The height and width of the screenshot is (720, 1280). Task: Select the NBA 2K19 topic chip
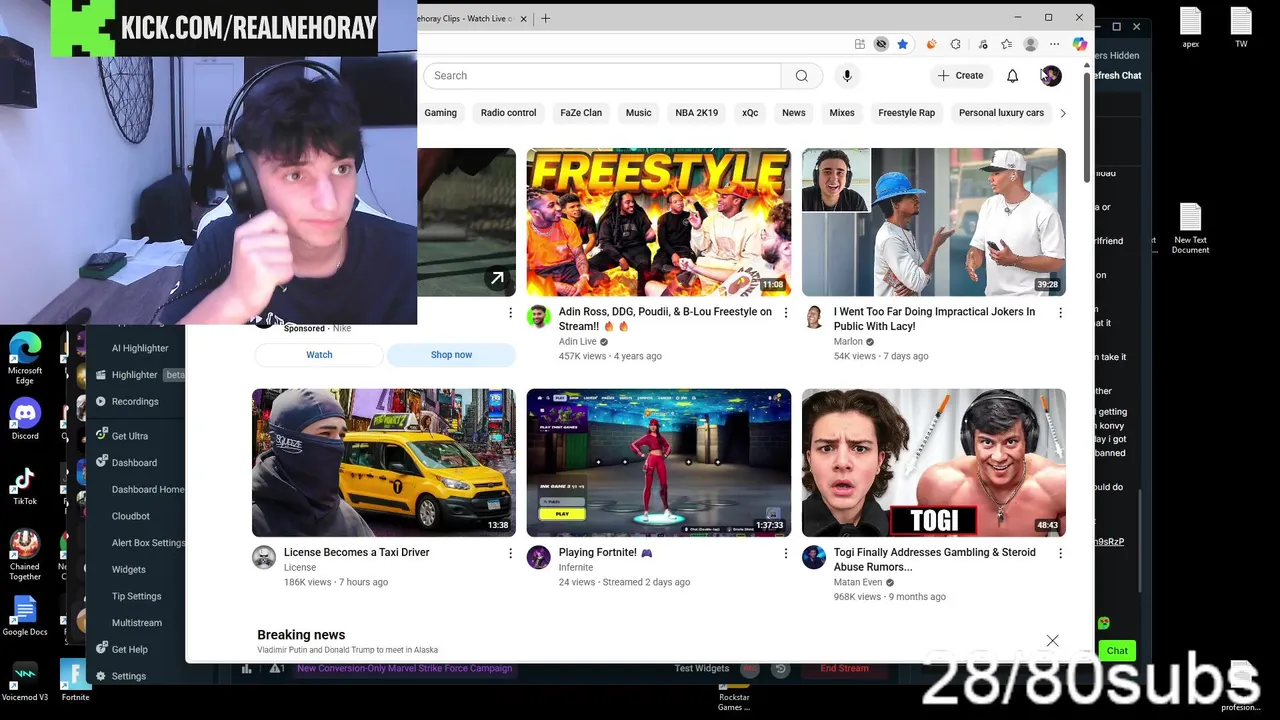point(696,113)
